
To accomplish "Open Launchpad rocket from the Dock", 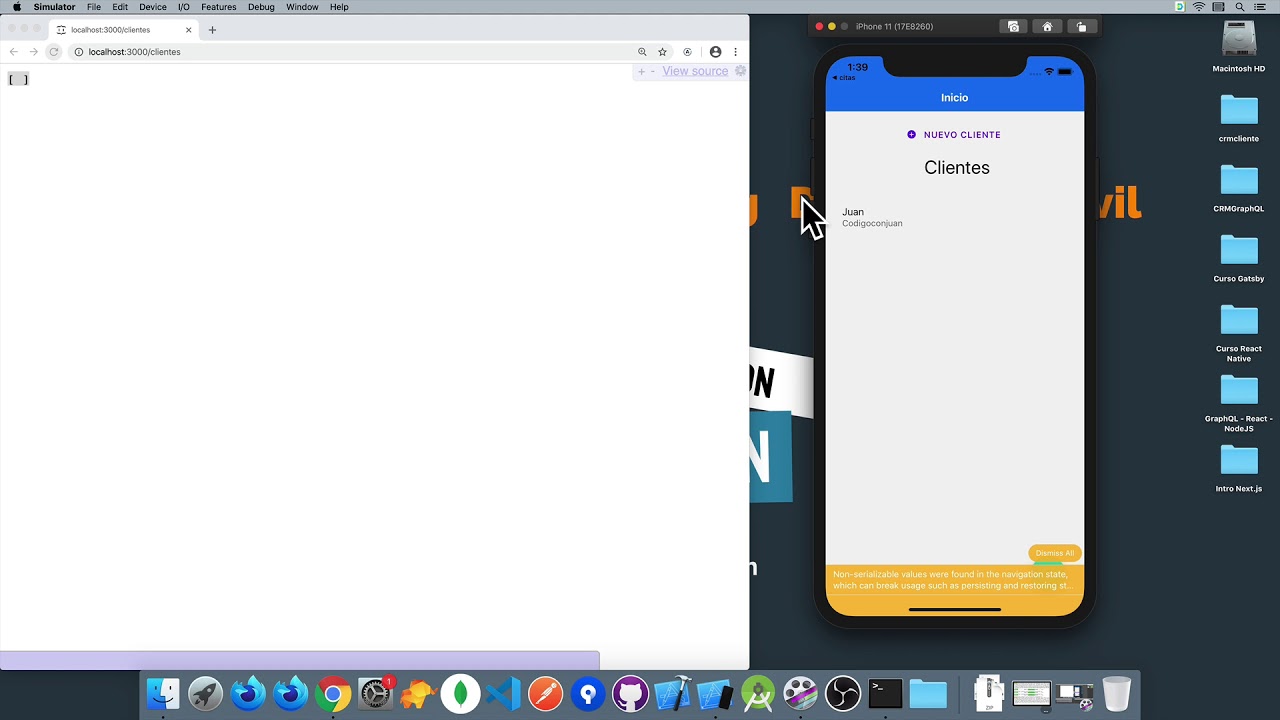I will [x=206, y=693].
